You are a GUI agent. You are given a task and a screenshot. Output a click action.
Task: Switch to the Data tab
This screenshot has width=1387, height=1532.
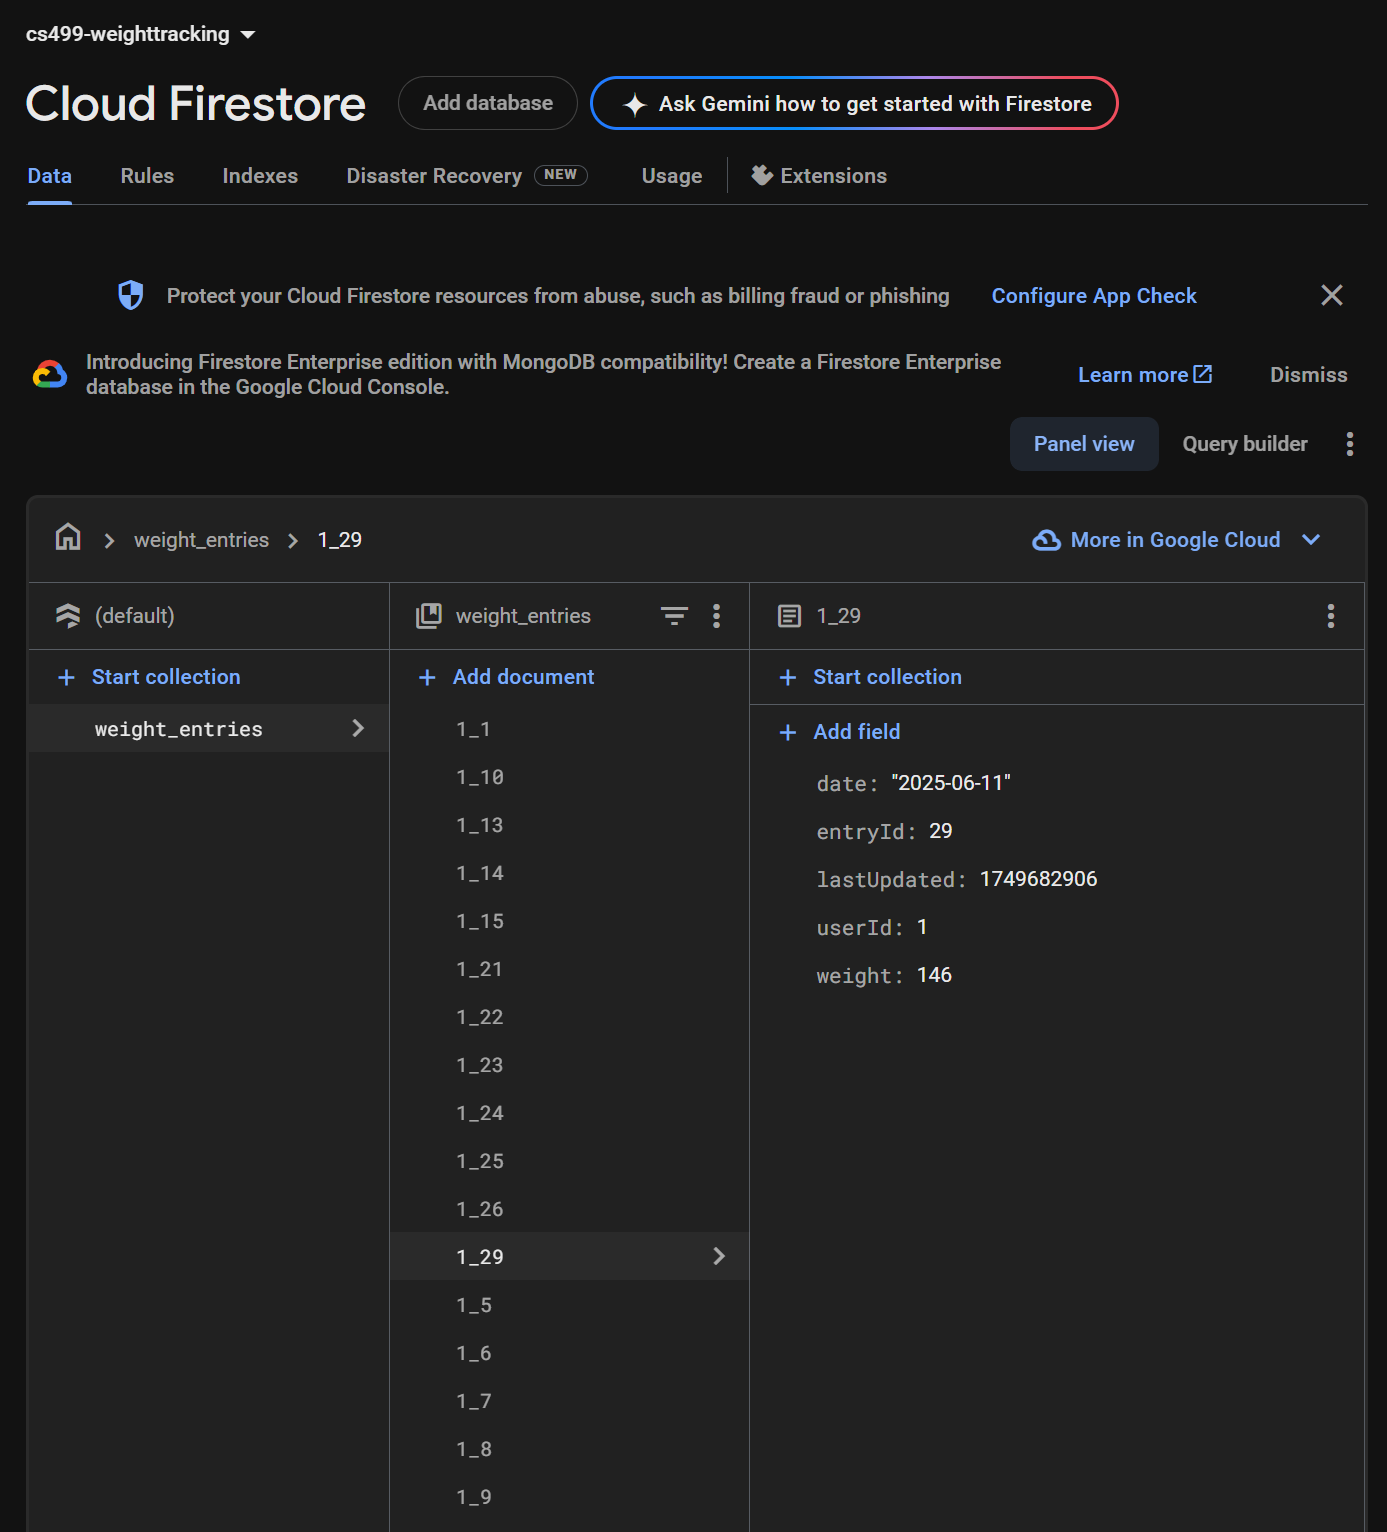[50, 176]
